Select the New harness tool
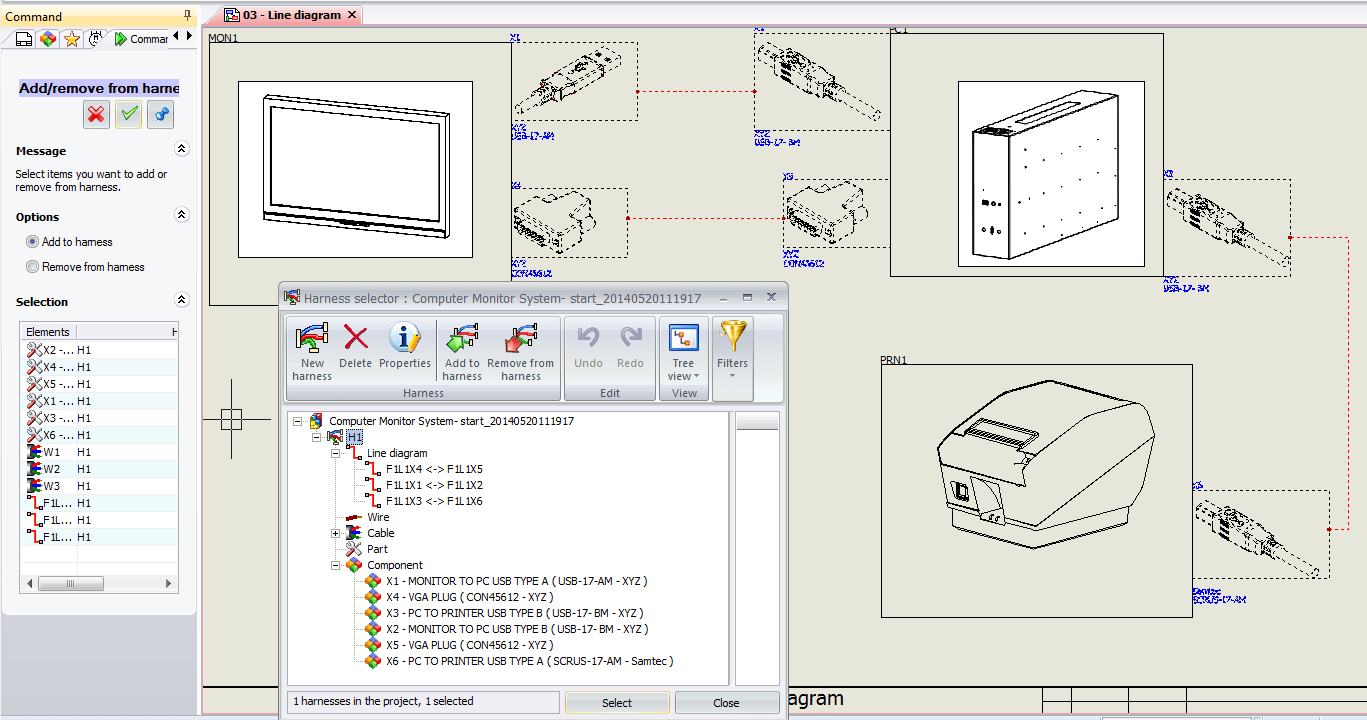Viewport: 1367px width, 720px height. click(x=311, y=346)
